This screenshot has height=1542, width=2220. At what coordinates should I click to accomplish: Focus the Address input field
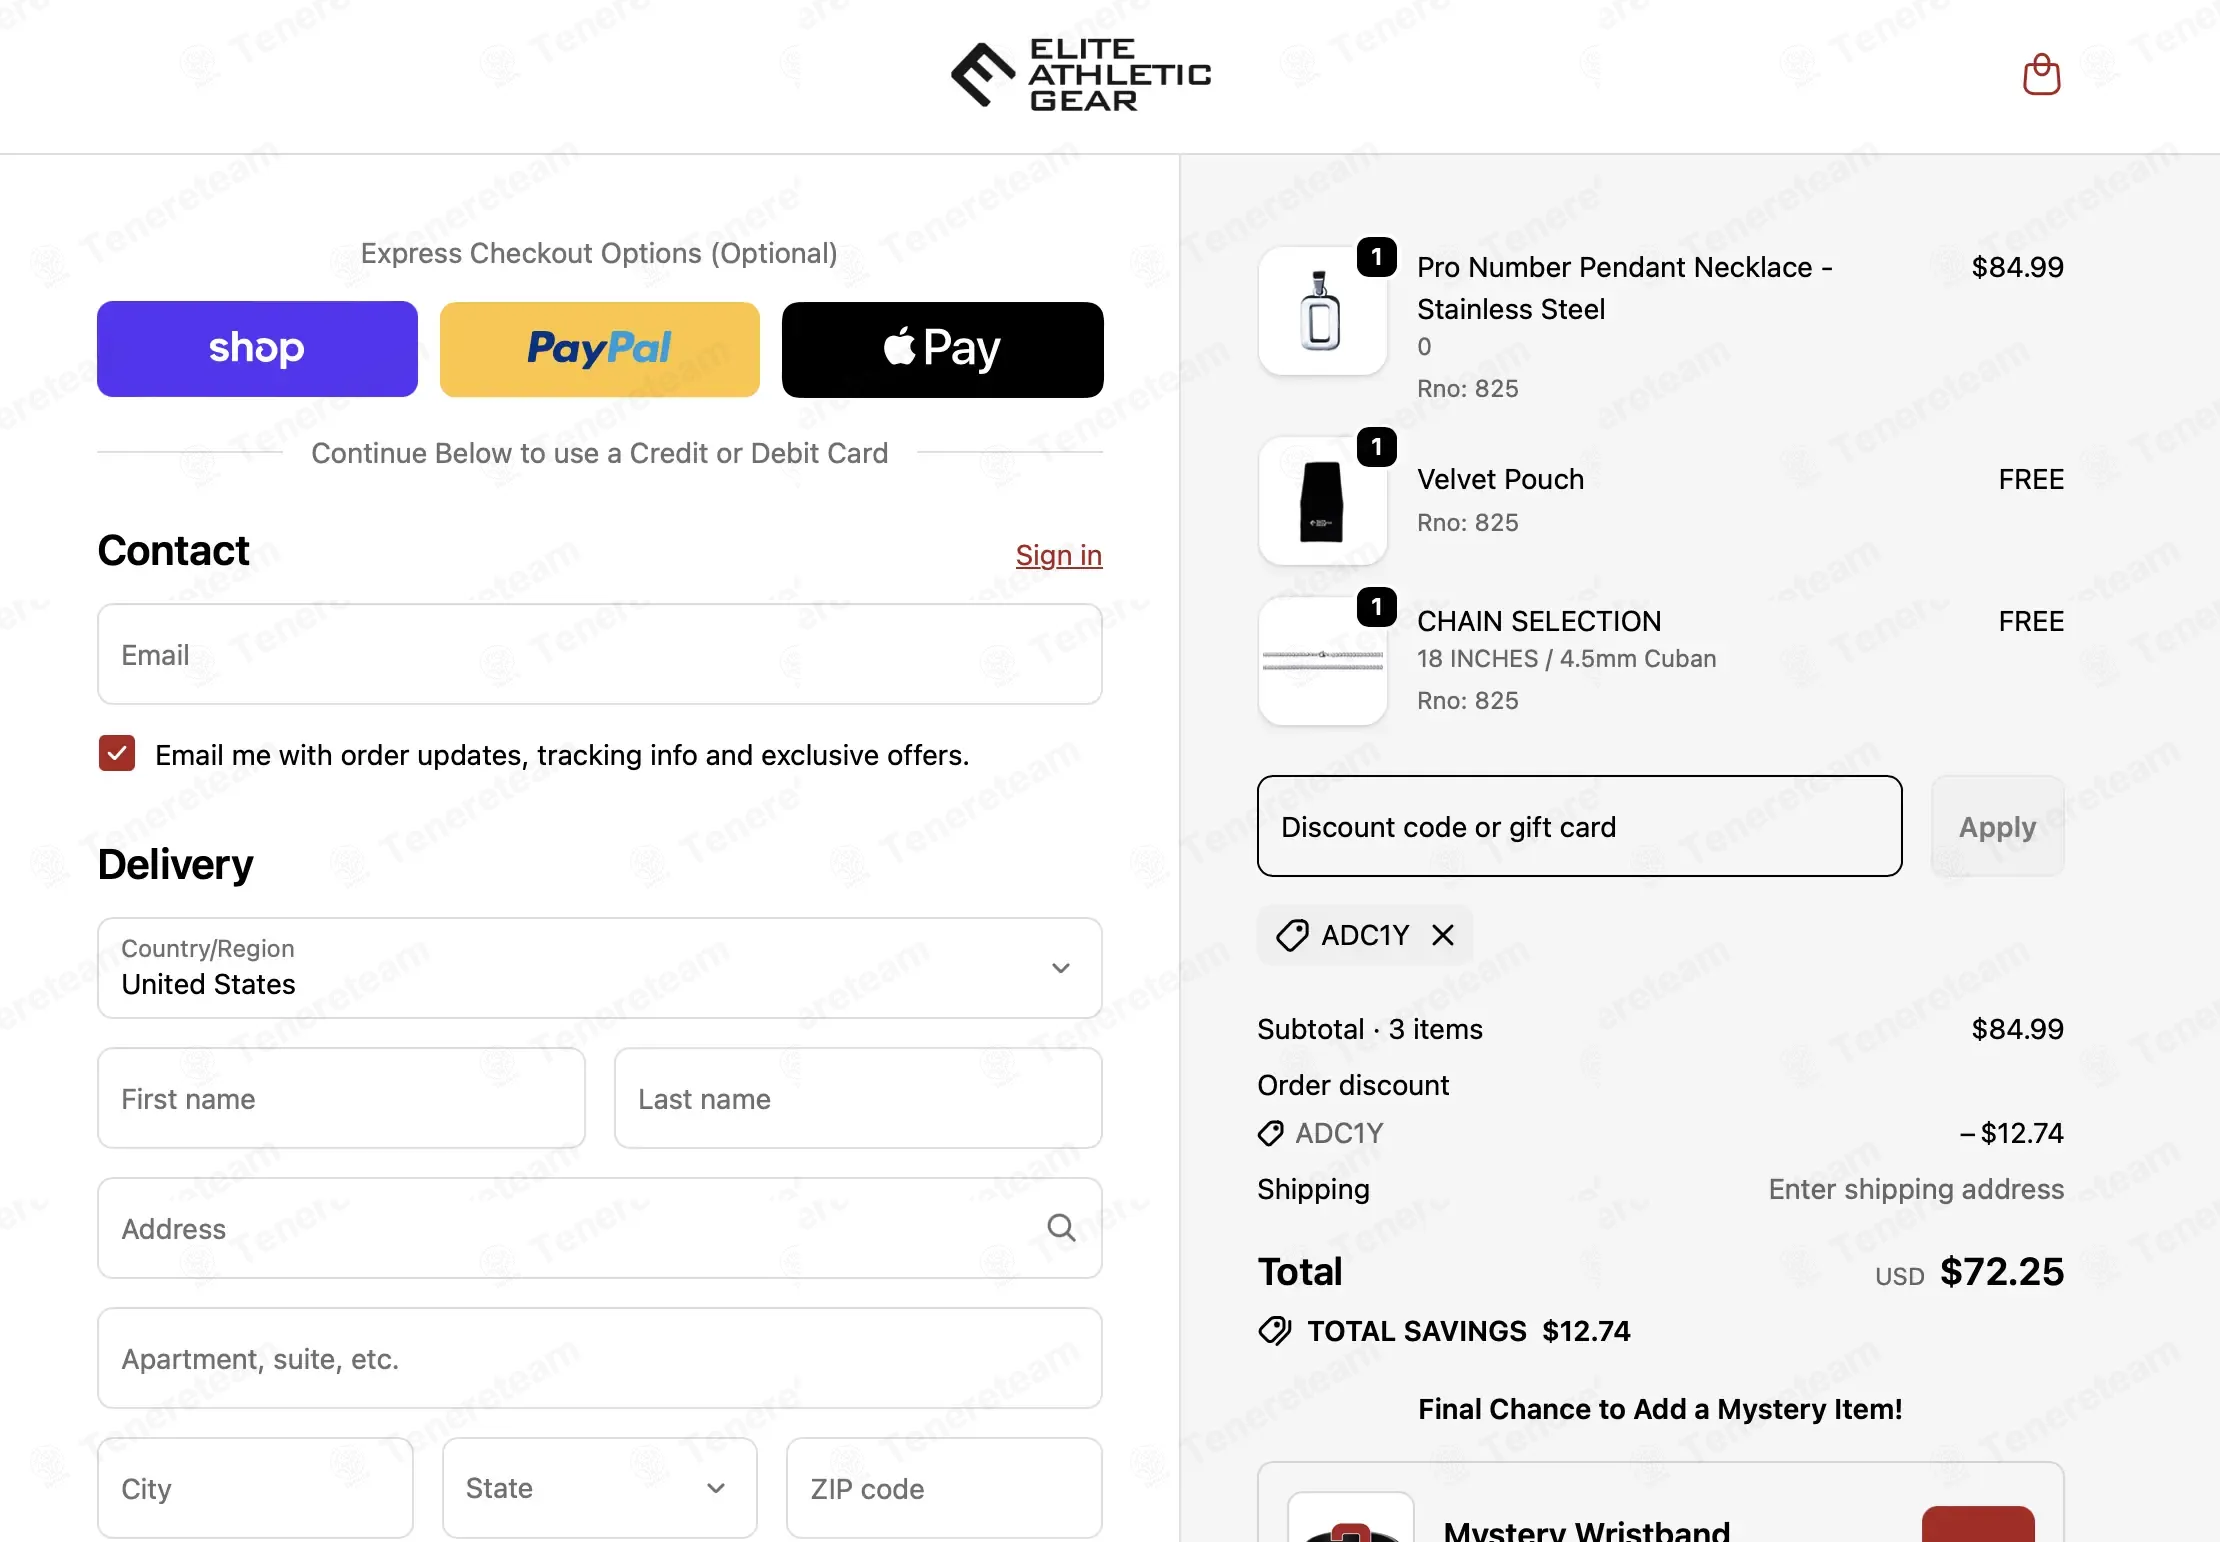point(600,1228)
